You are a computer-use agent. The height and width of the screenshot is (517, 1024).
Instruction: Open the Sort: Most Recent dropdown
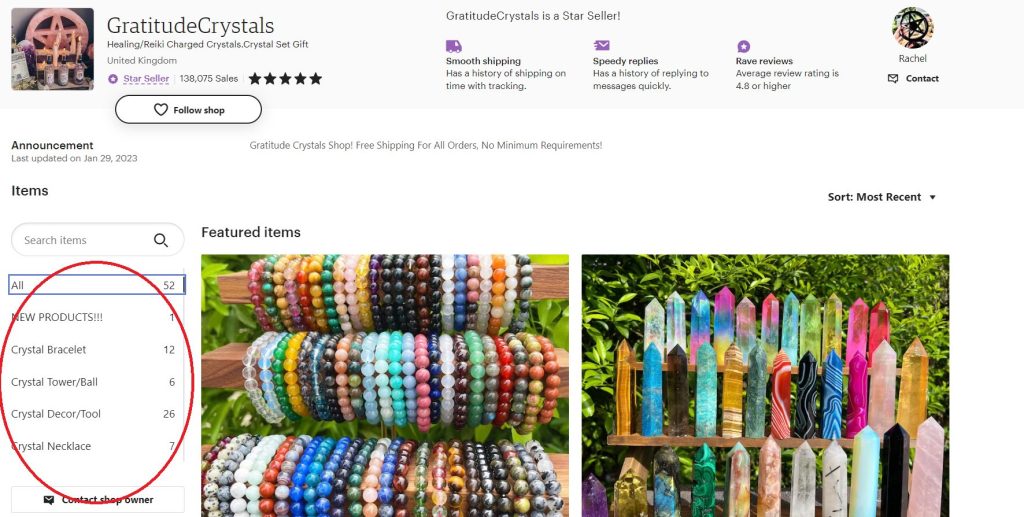882,197
